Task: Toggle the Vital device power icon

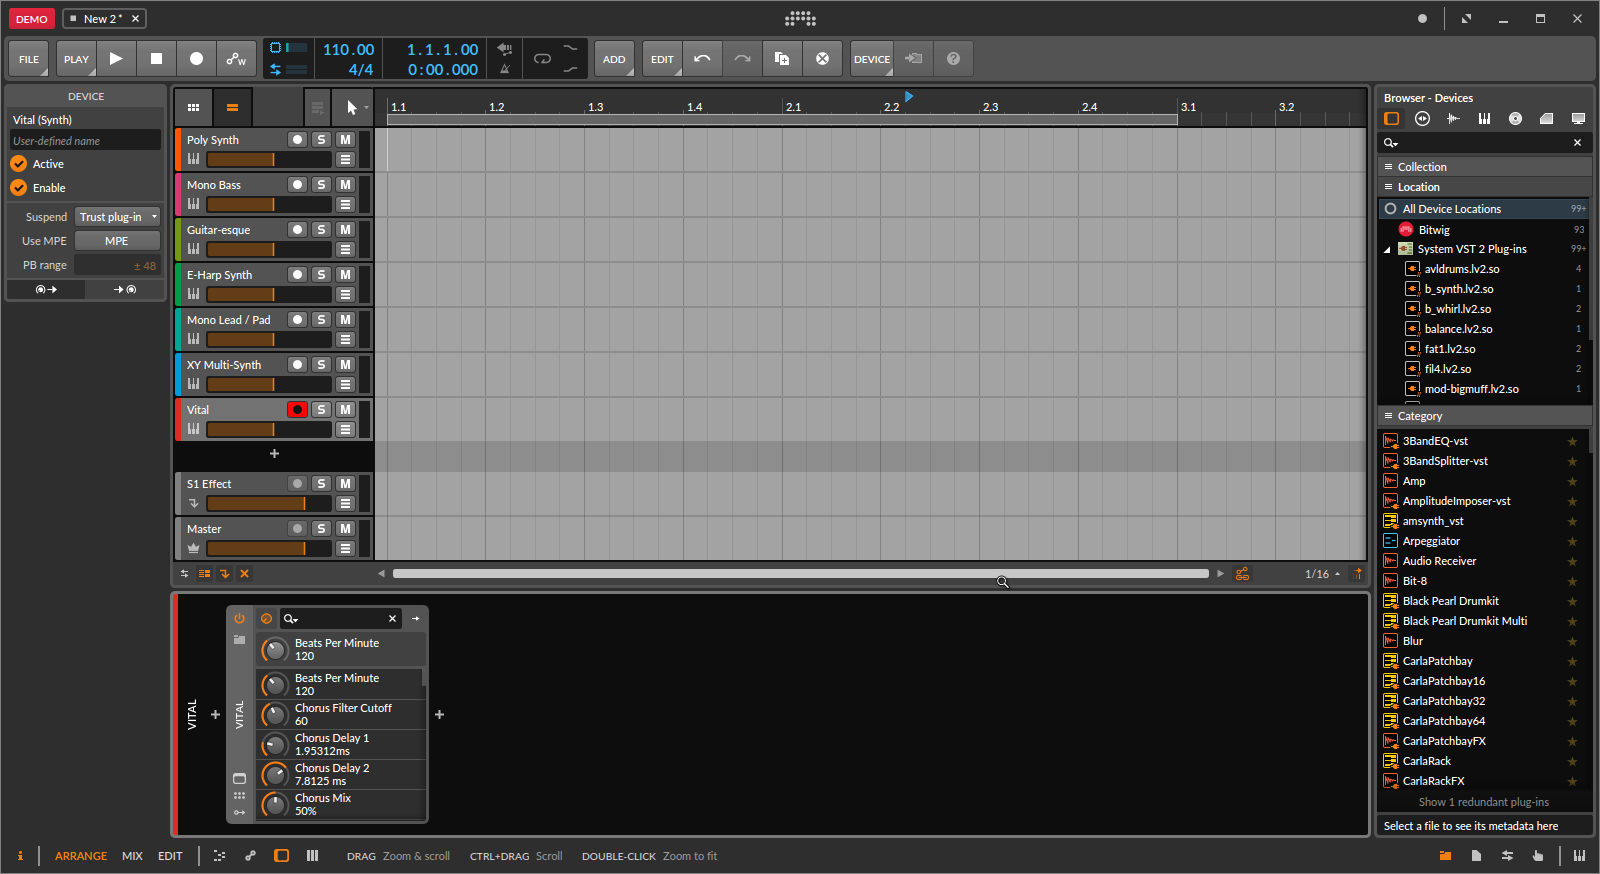Action: click(x=239, y=618)
